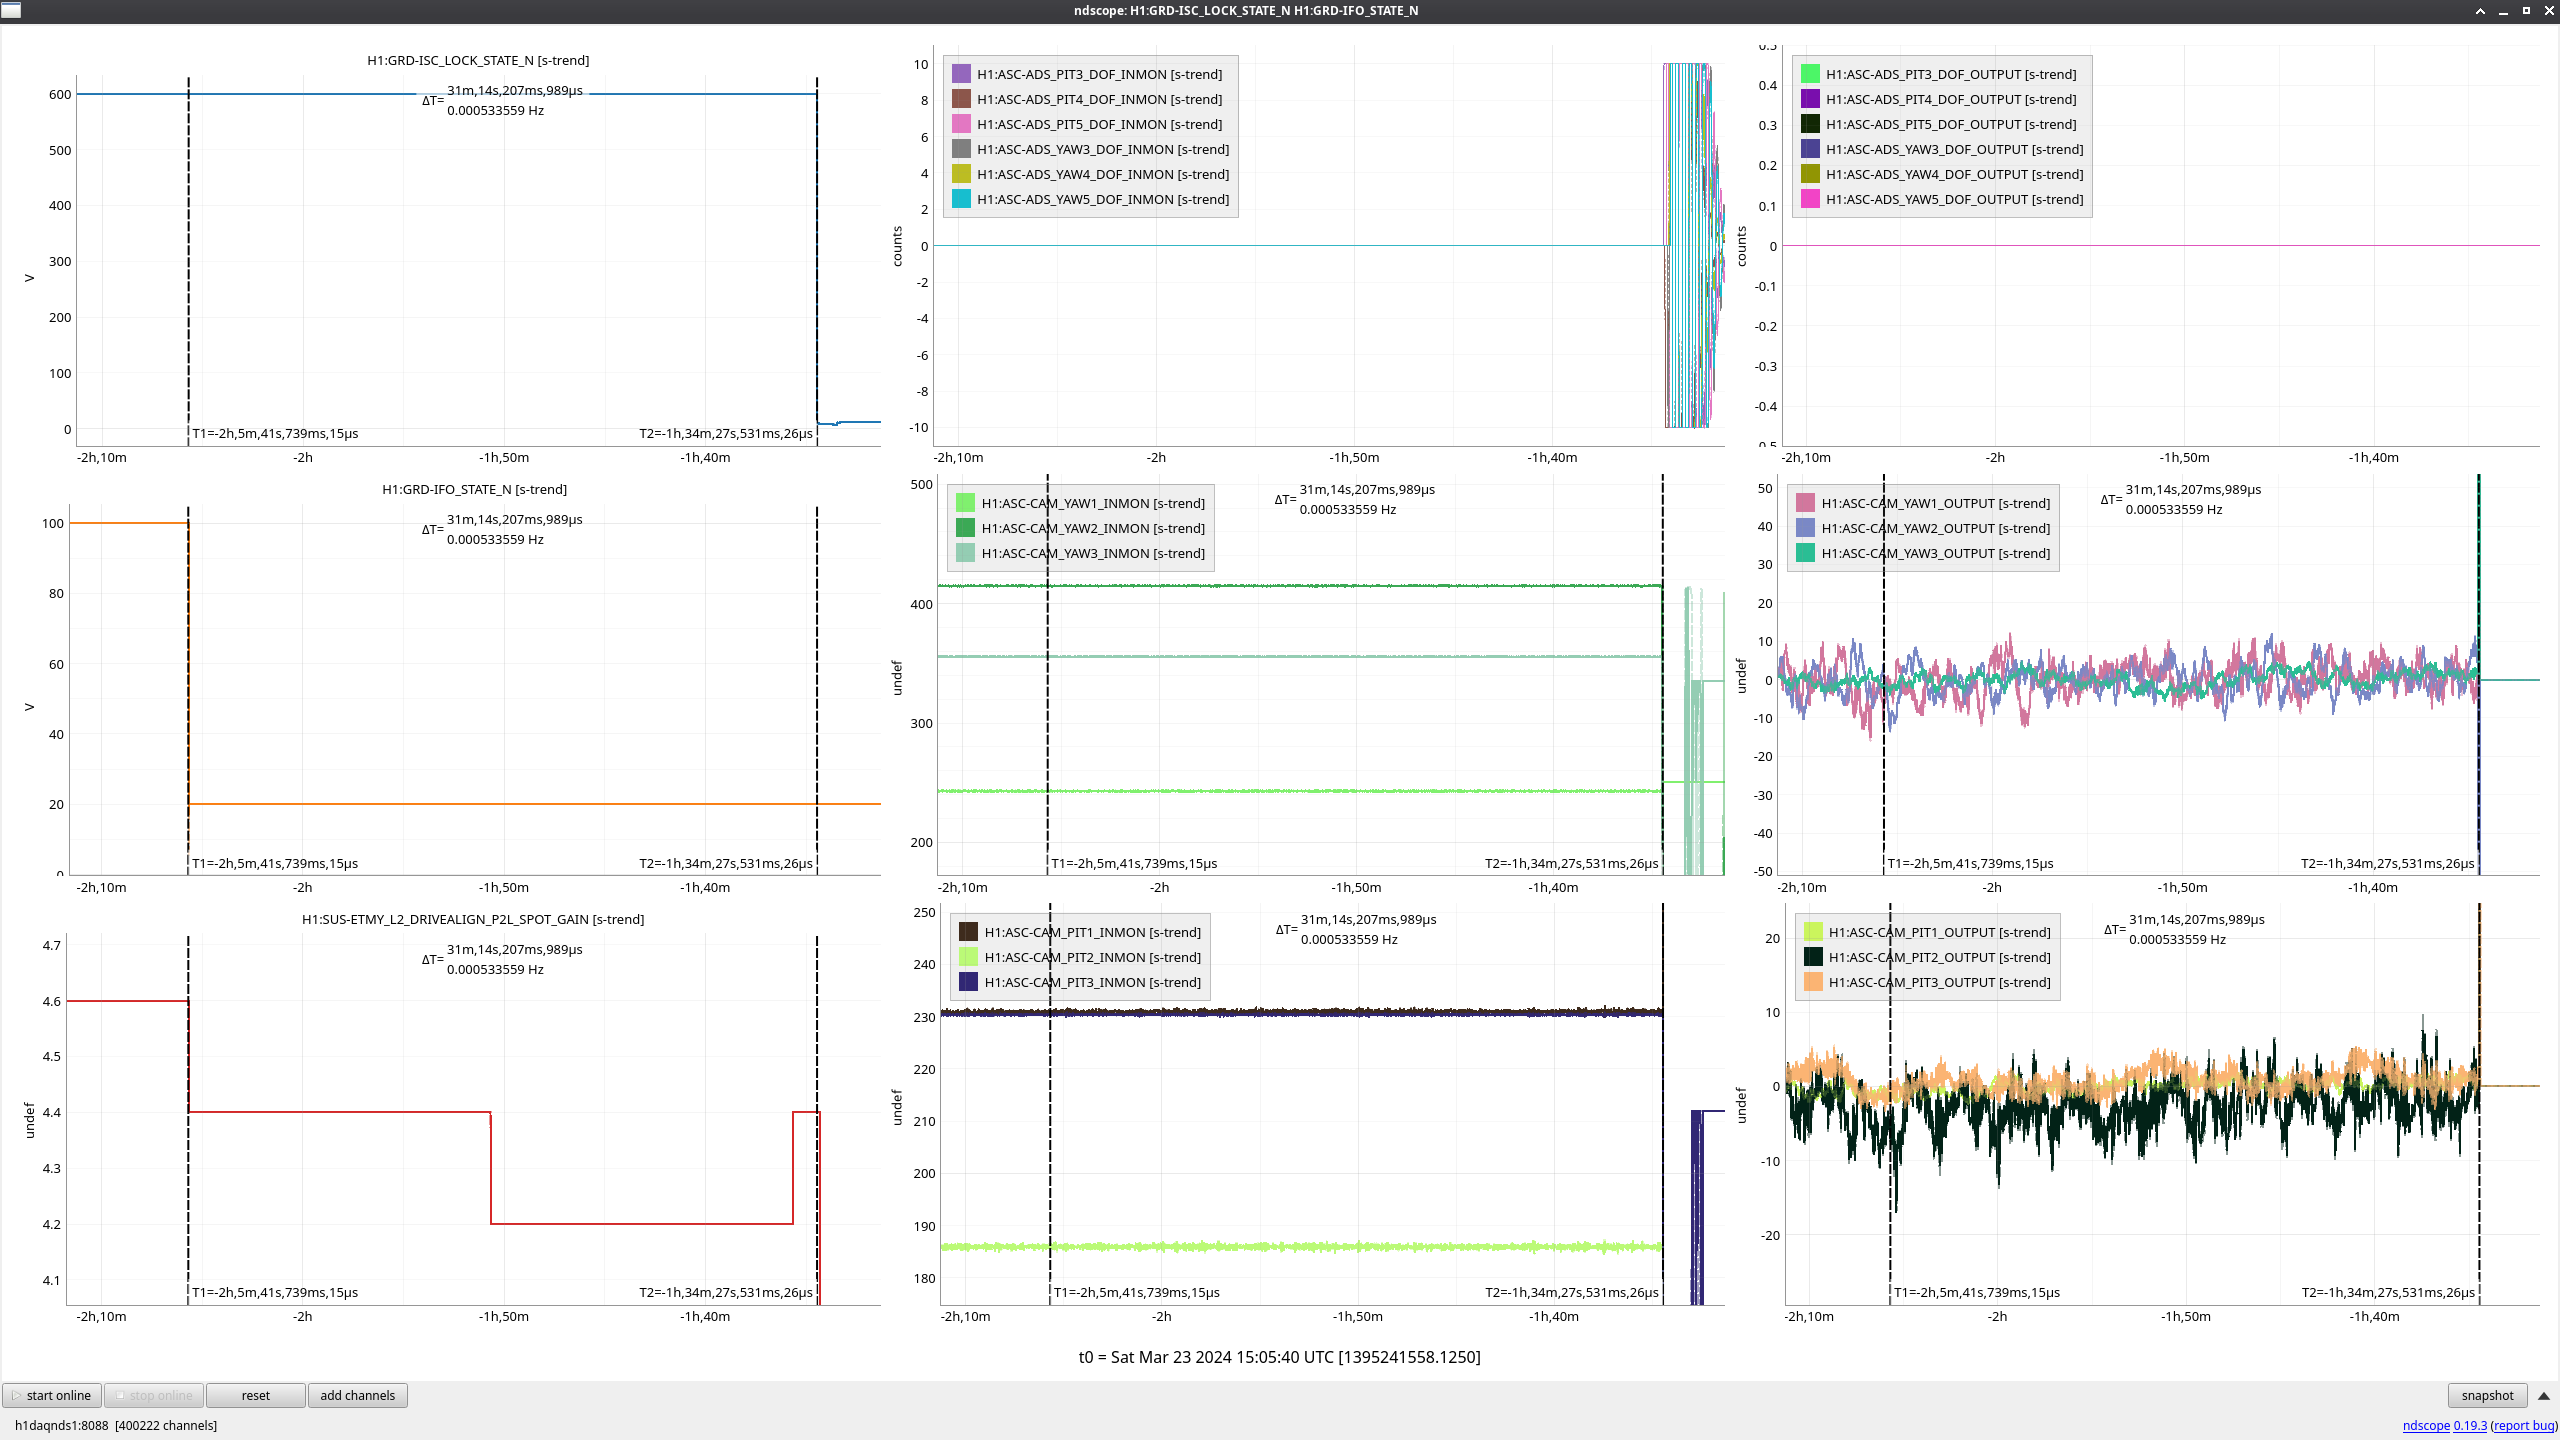Toggle CAM_PIT3_INMON legend entry
The height and width of the screenshot is (1440, 2560).
pyautogui.click(x=1092, y=982)
